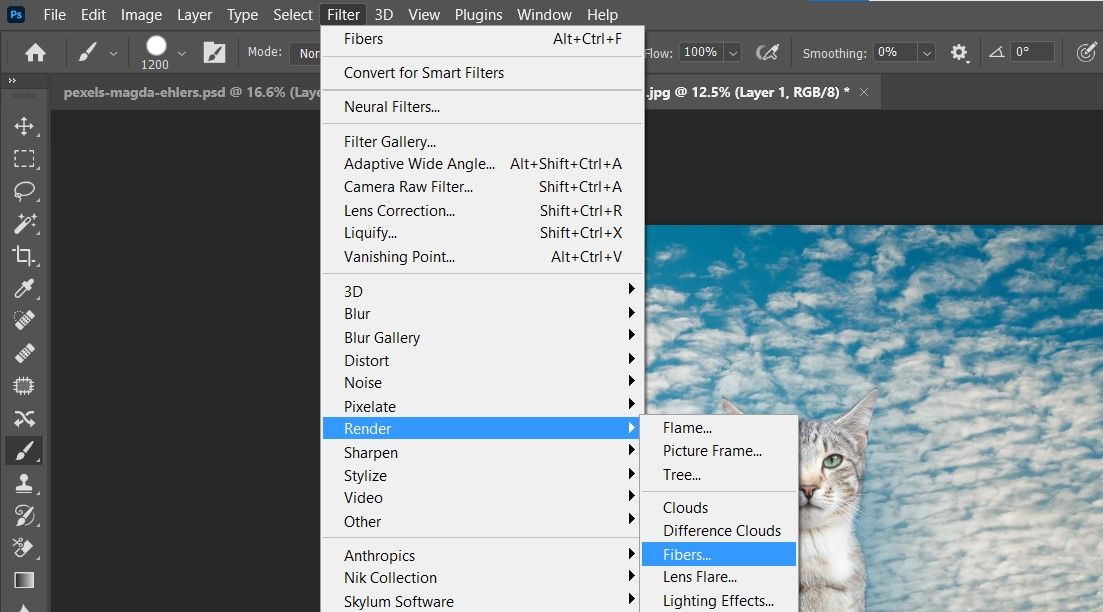The image size is (1103, 612).
Task: Click the Flow value field 100%
Action: [701, 52]
